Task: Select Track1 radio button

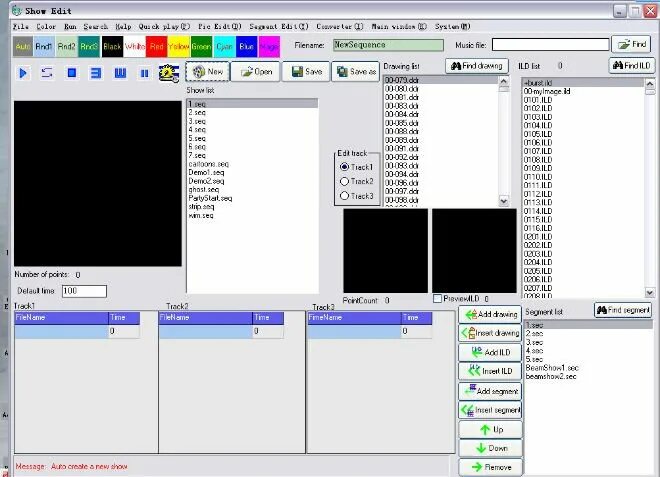Action: point(356,167)
